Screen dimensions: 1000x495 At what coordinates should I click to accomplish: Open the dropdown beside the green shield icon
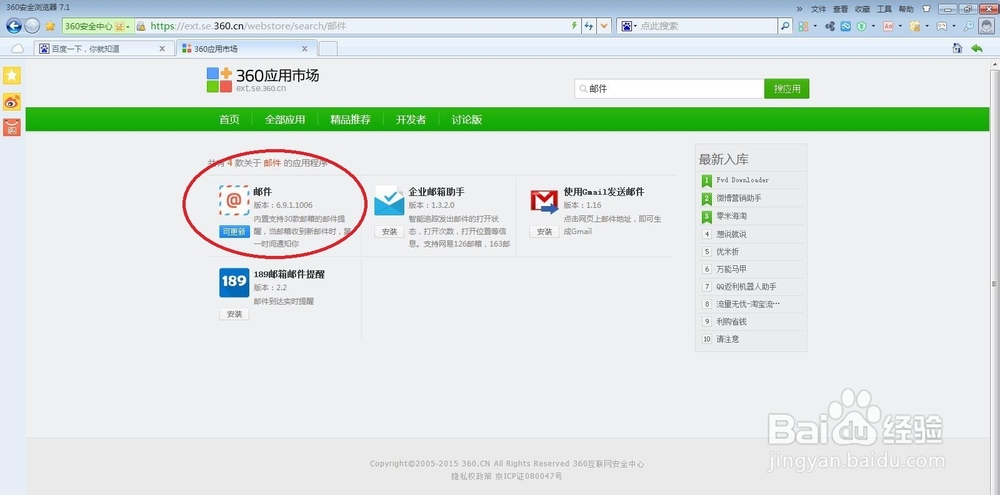874,26
